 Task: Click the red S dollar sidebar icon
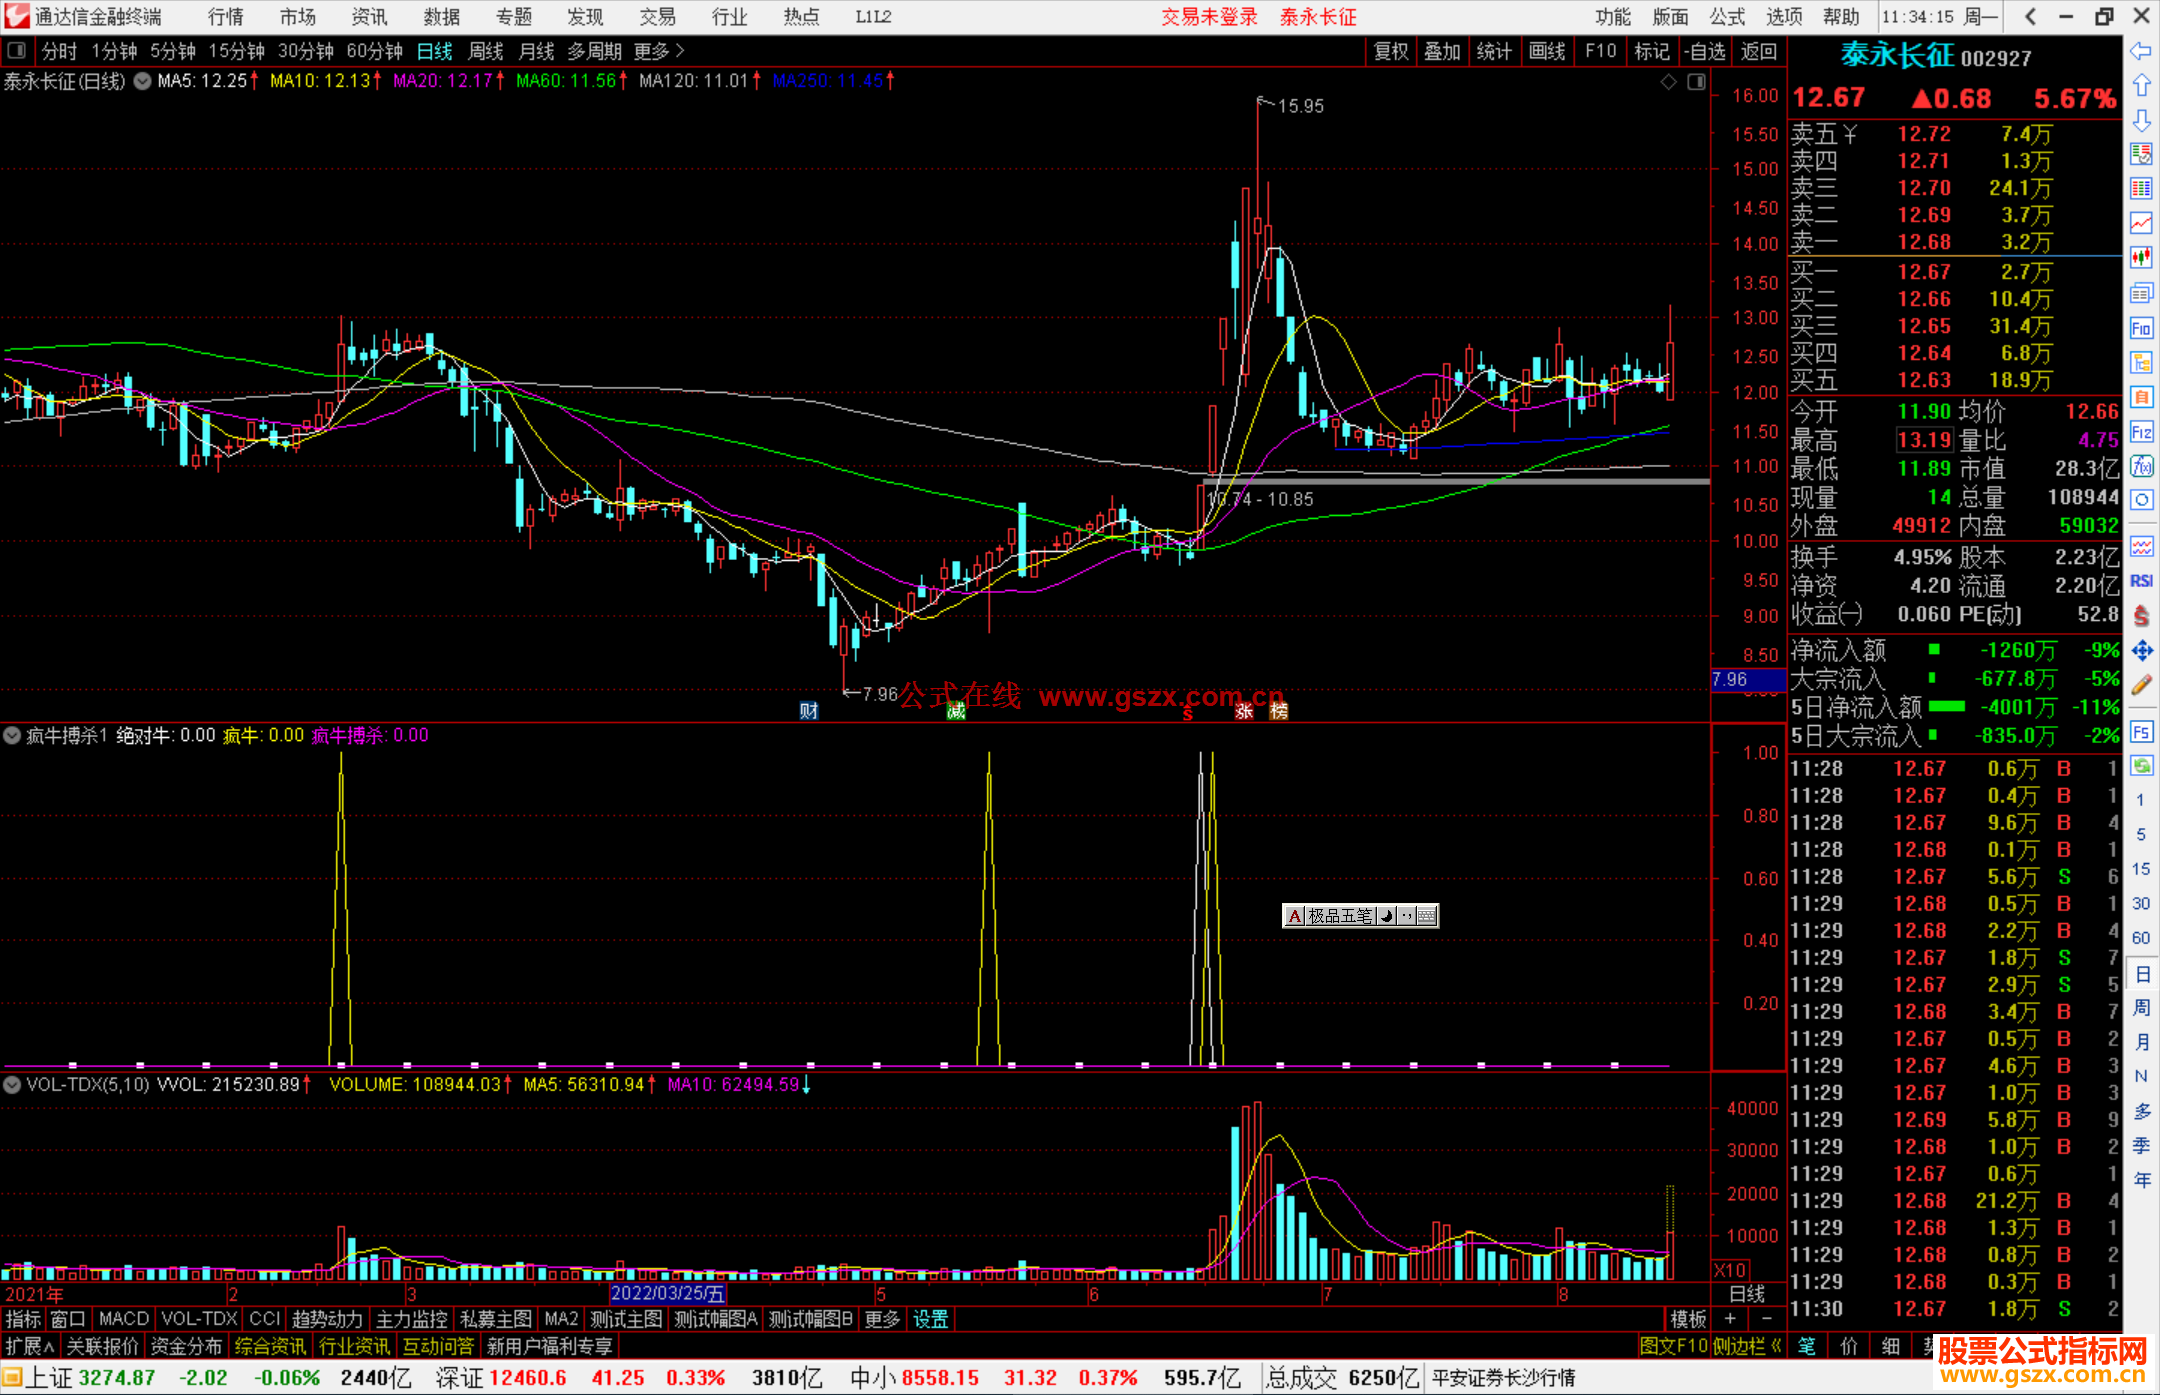2141,616
